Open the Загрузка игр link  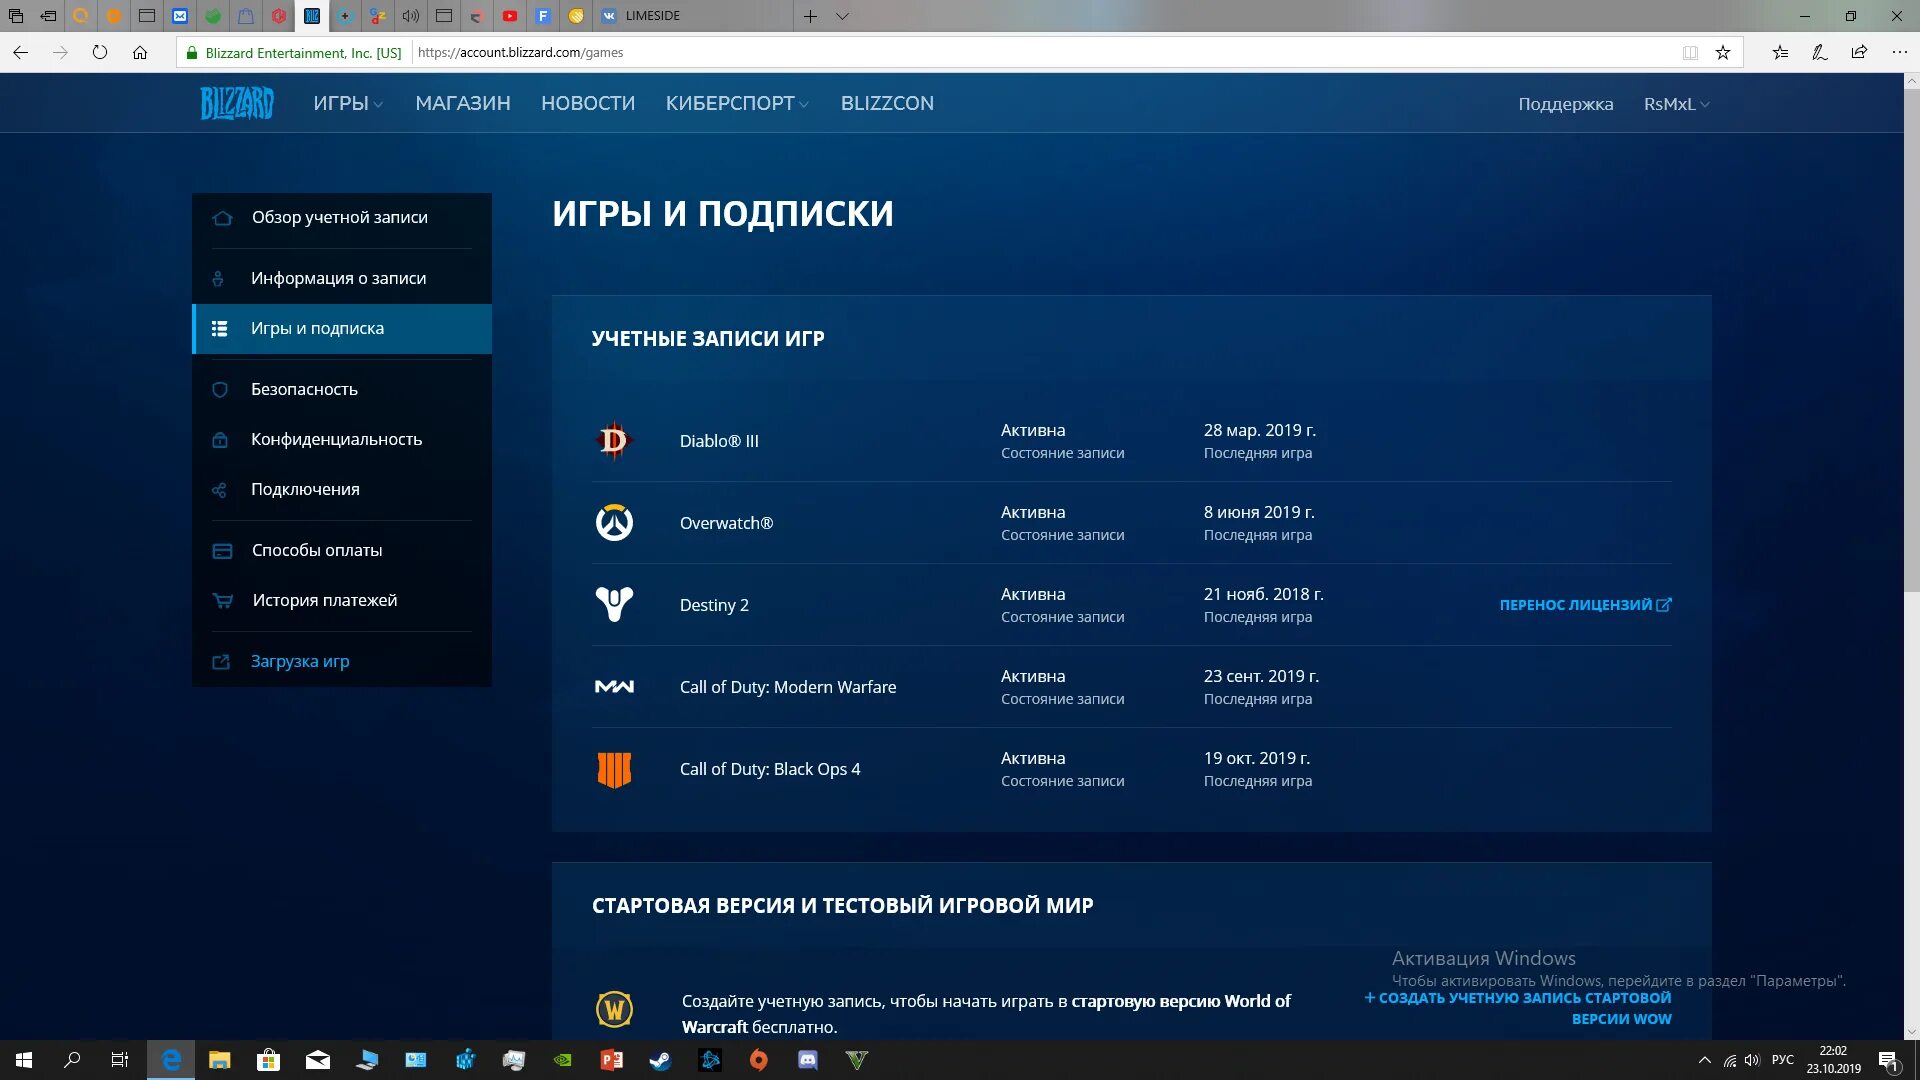click(x=299, y=661)
